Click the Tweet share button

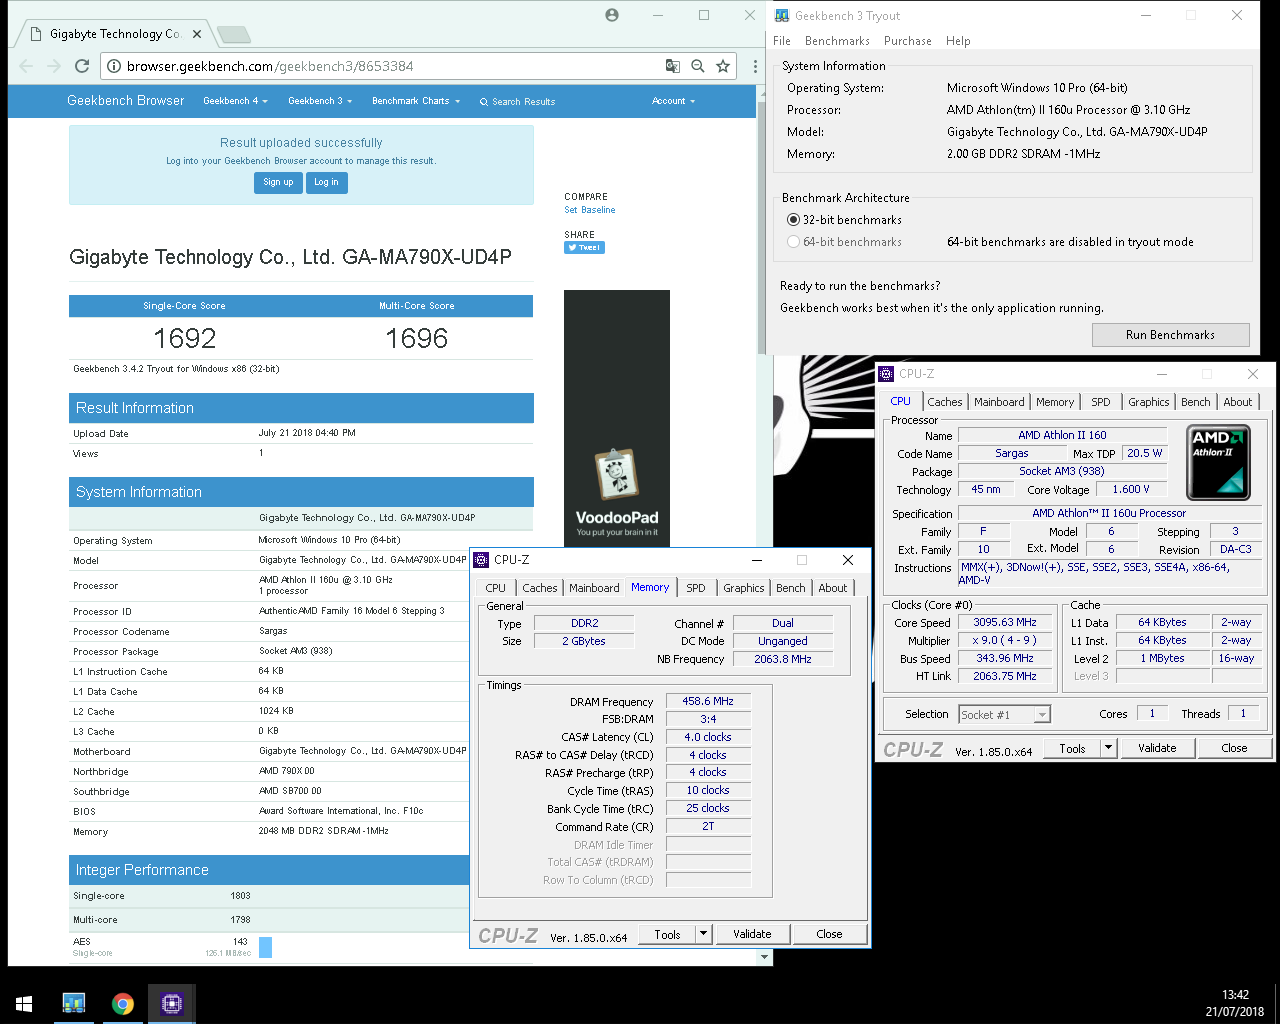(x=585, y=247)
